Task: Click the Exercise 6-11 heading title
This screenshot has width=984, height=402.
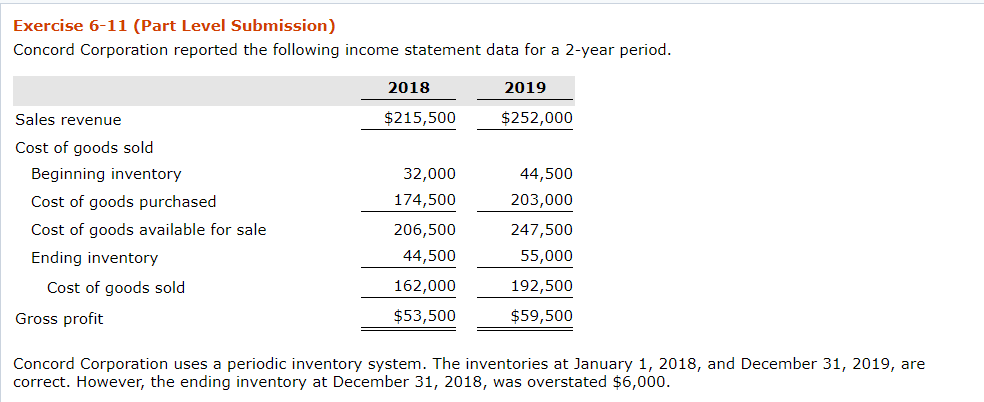Action: (x=174, y=25)
